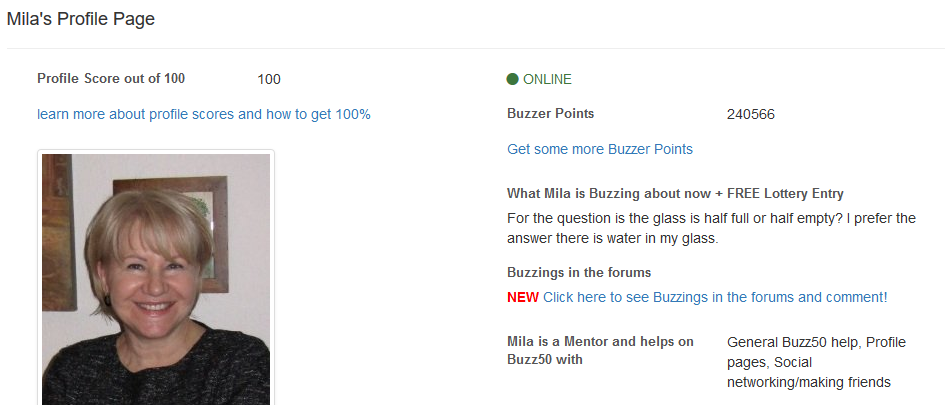
Task: Click the ONLINE status text
Action: (x=547, y=79)
